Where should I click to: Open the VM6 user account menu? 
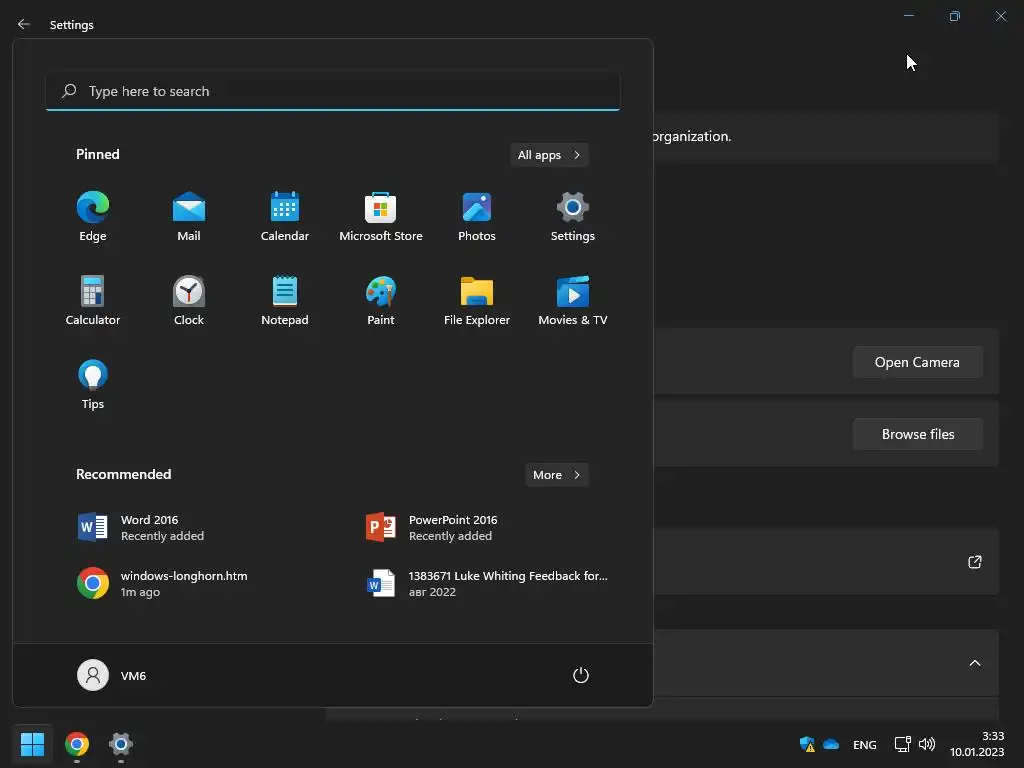tap(112, 675)
